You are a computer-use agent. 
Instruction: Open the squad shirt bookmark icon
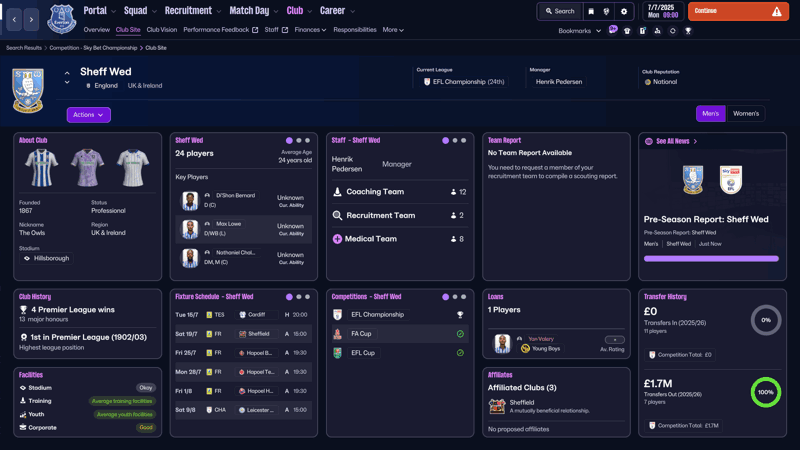click(x=627, y=31)
